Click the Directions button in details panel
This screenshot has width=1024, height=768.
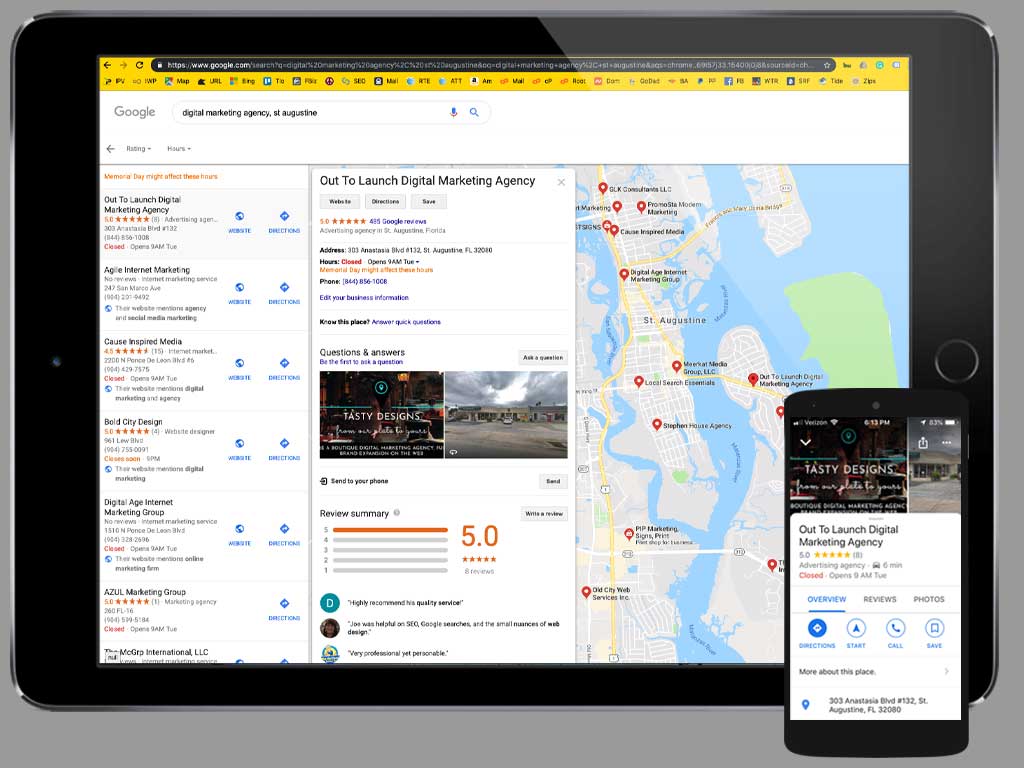tap(385, 202)
